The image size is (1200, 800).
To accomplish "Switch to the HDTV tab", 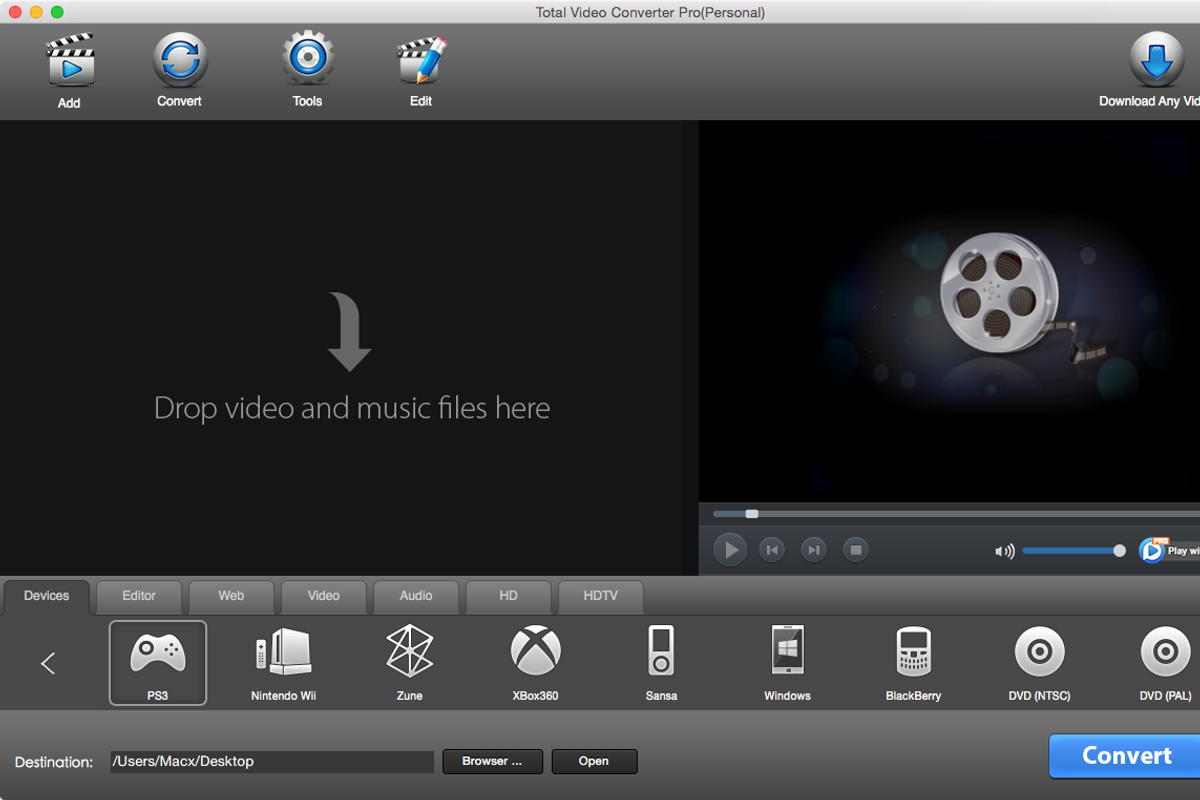I will (601, 596).
